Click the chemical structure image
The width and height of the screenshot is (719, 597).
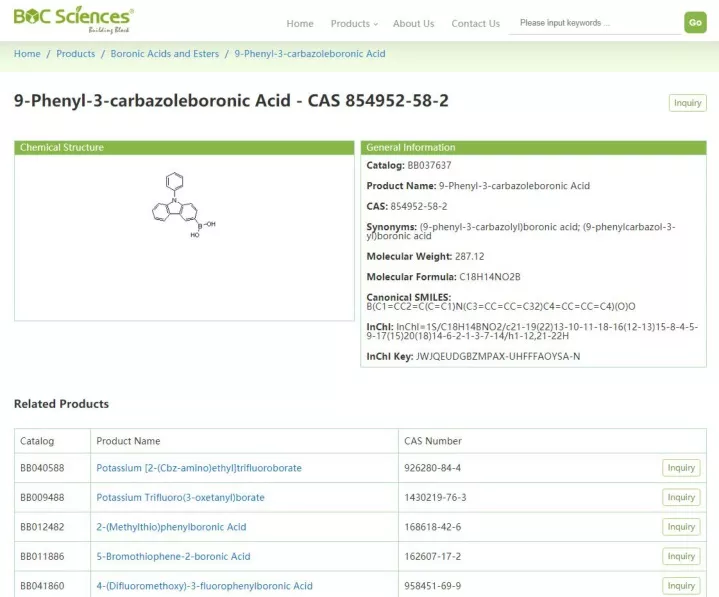[x=184, y=205]
